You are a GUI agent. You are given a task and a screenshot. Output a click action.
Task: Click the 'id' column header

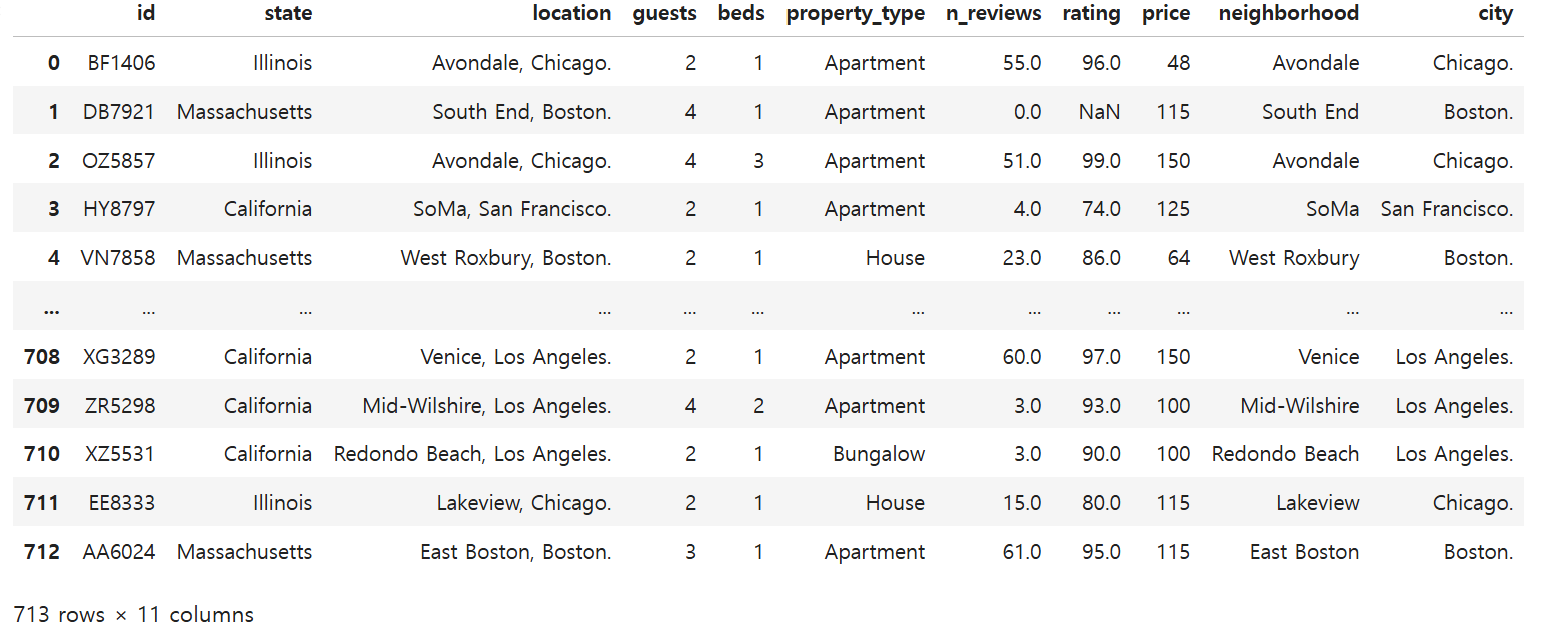[x=145, y=14]
